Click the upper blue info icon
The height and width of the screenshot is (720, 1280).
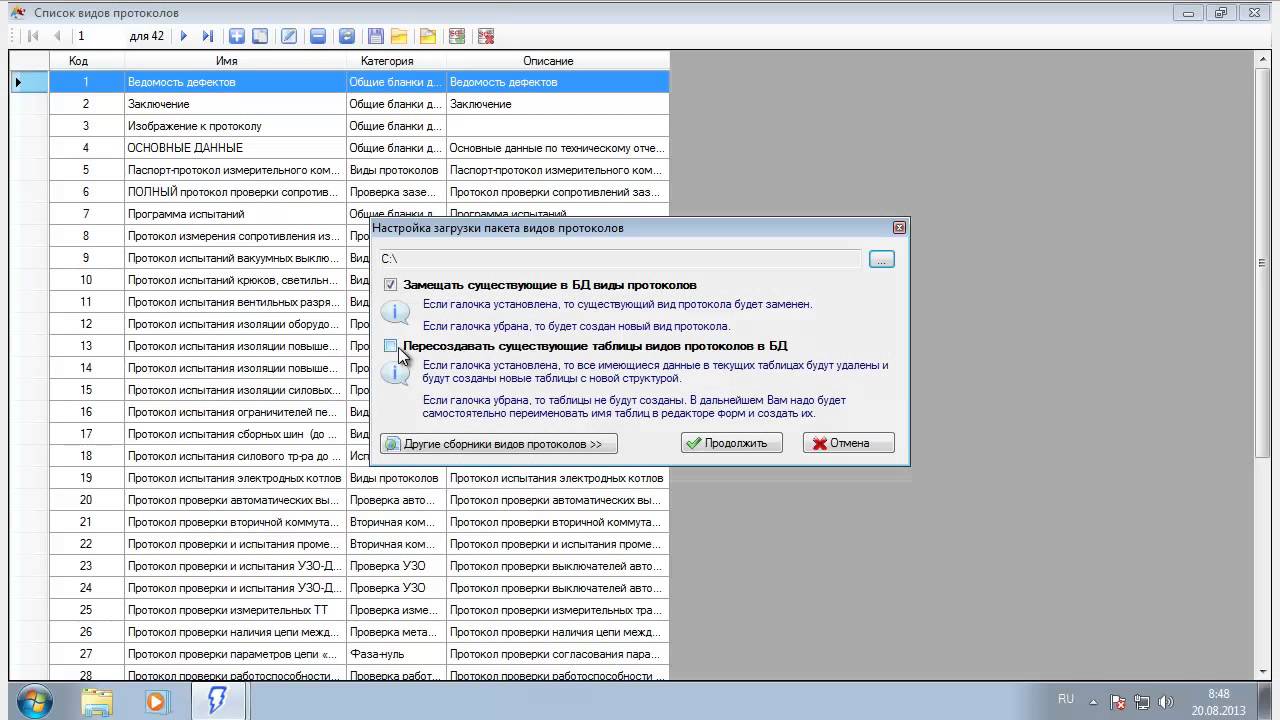pos(395,311)
